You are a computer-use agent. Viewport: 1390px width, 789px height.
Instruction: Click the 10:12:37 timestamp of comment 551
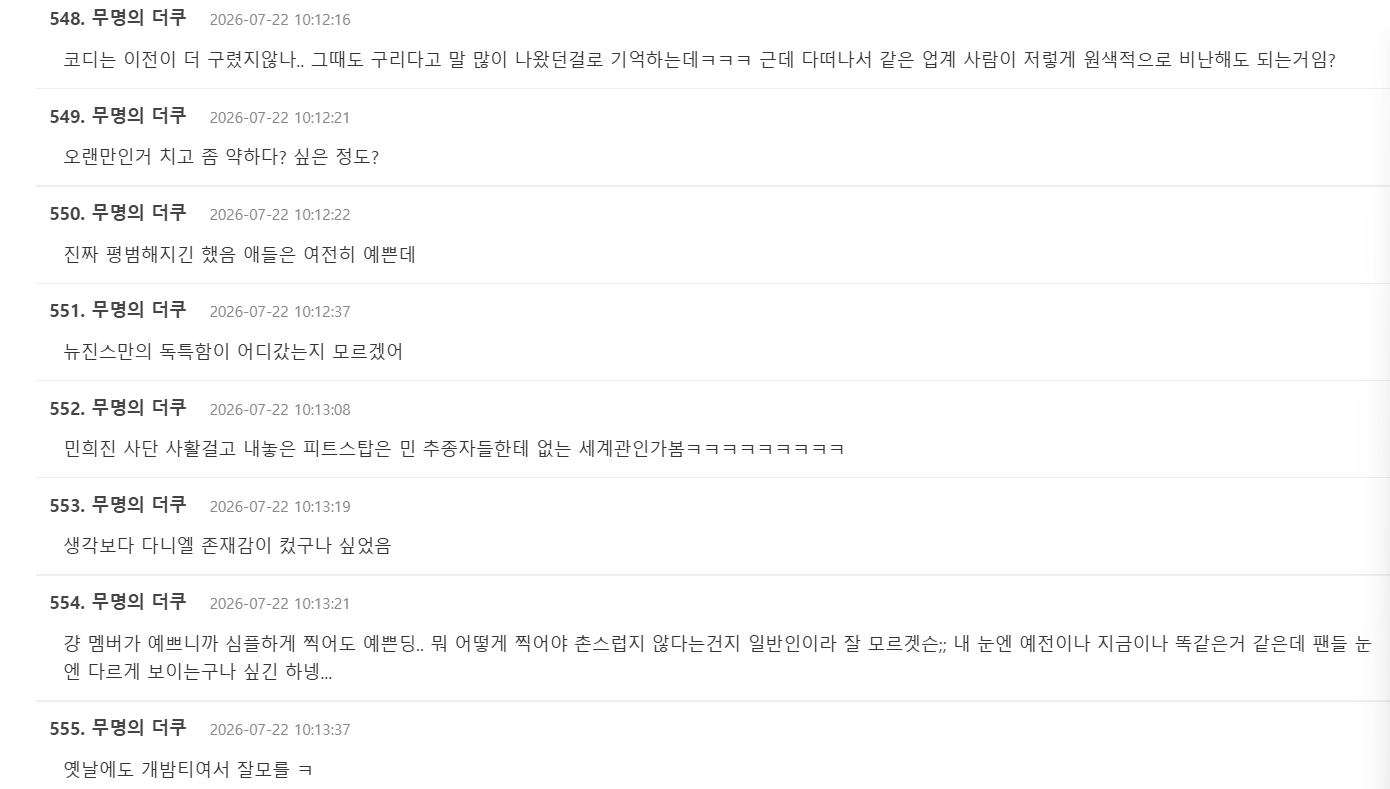click(x=280, y=311)
